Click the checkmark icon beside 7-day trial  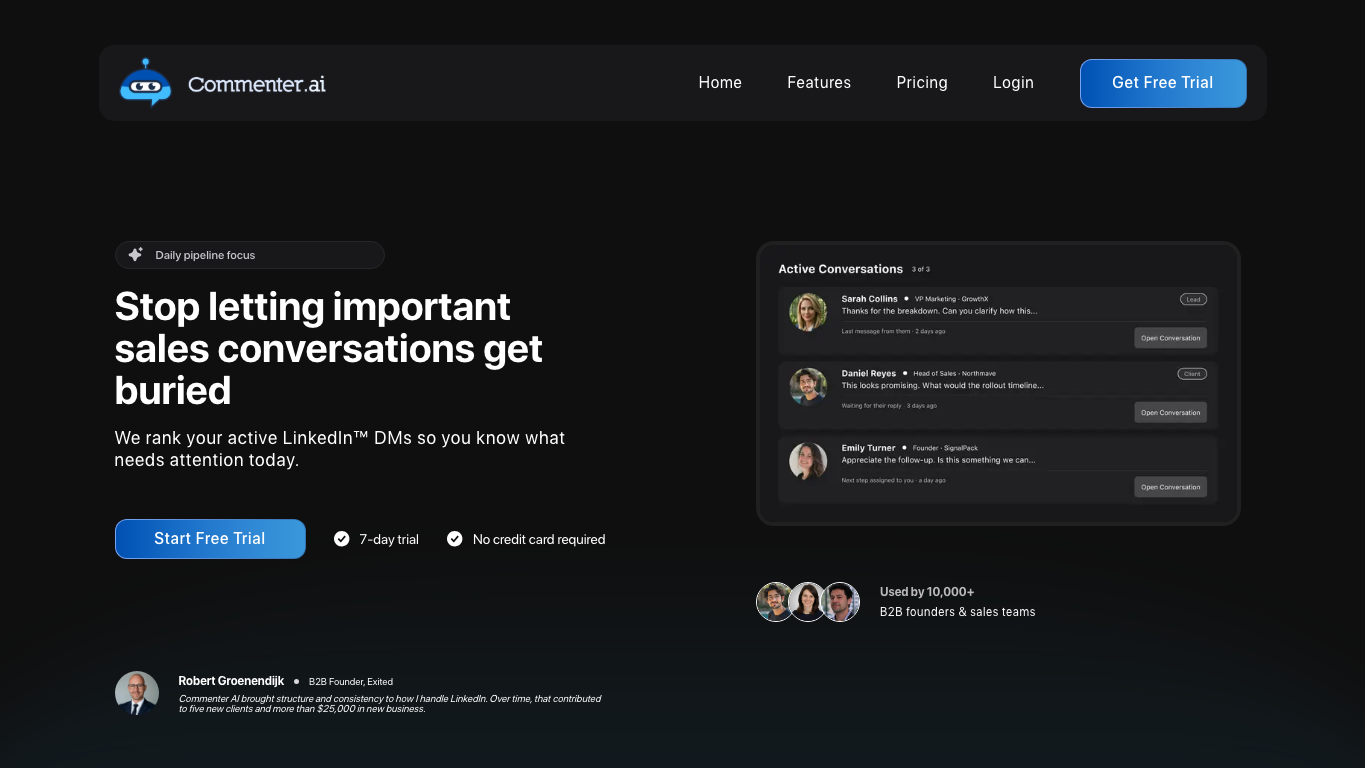coord(342,539)
